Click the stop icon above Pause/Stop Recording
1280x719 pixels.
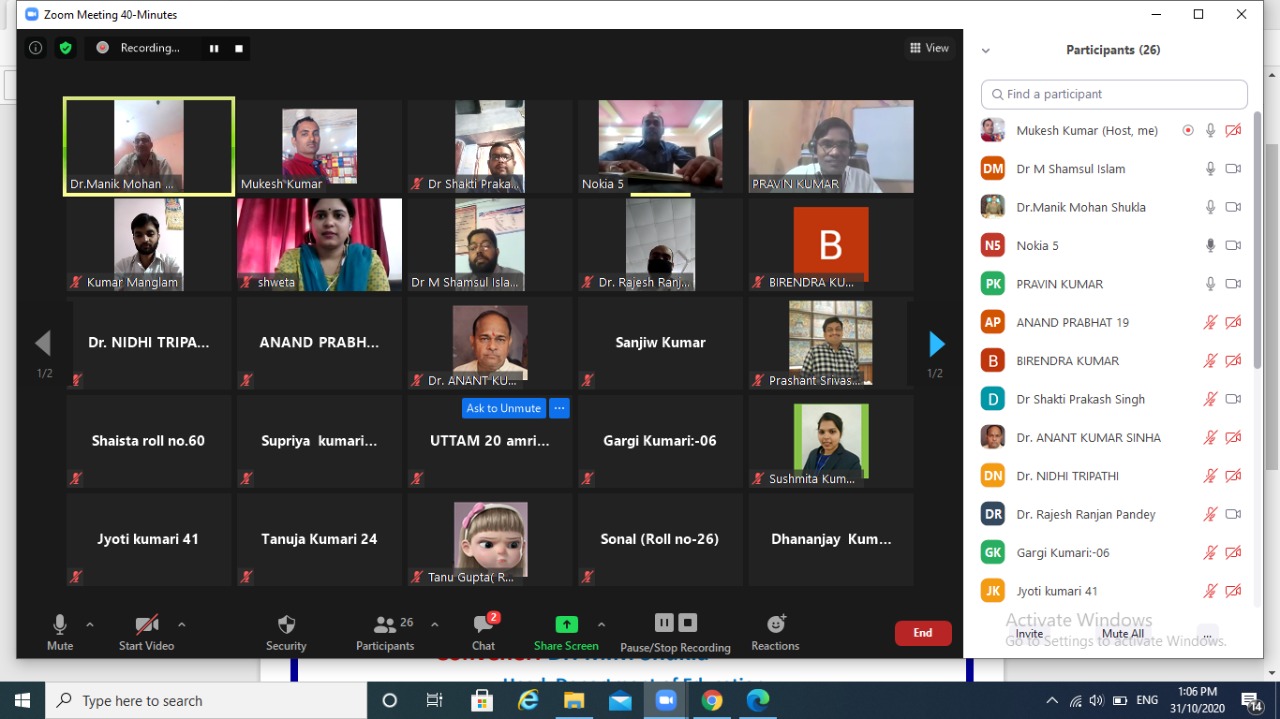(688, 623)
